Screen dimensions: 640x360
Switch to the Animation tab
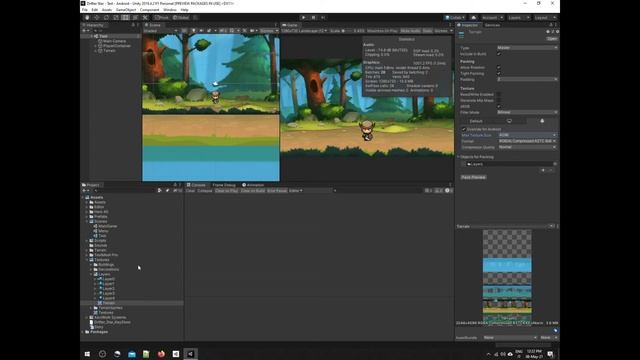pyautogui.click(x=253, y=185)
